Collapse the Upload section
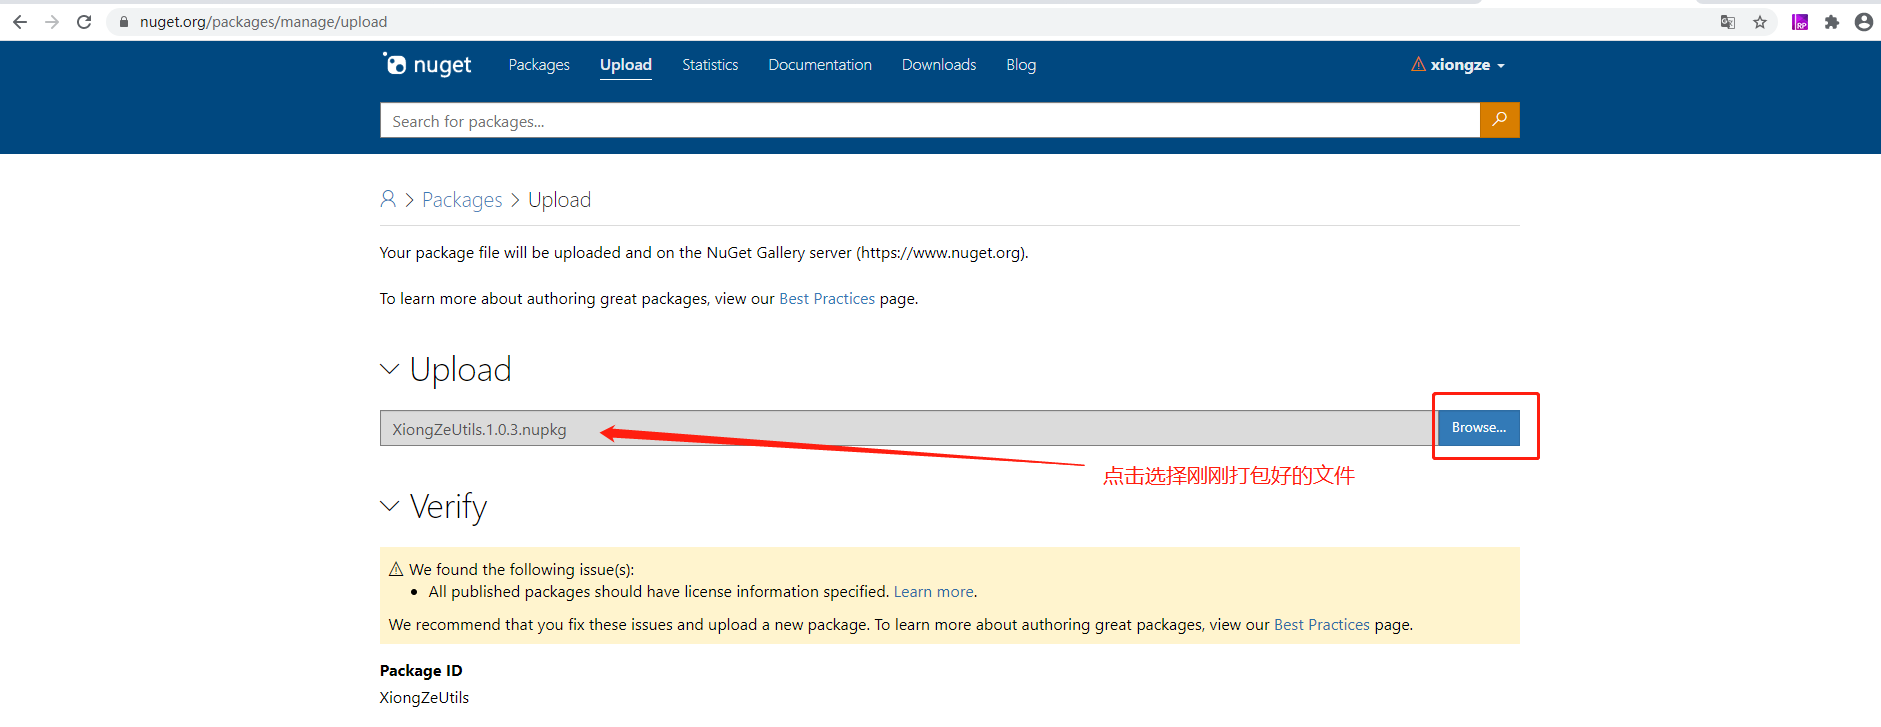 pyautogui.click(x=390, y=369)
